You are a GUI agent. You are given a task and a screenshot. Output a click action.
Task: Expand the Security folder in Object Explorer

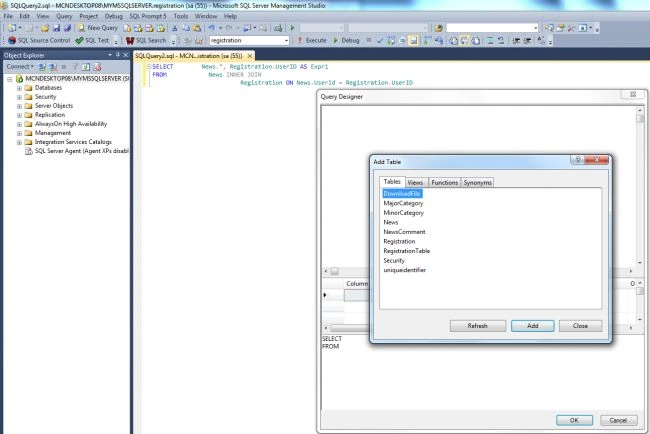point(19,97)
